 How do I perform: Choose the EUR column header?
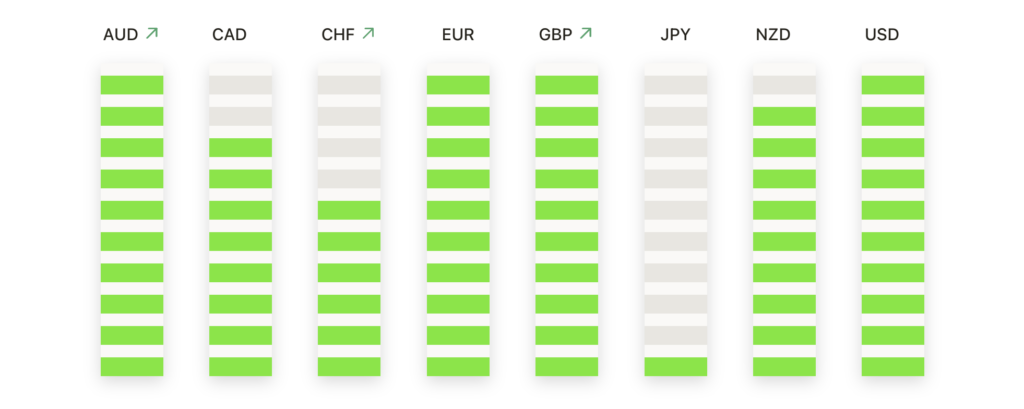458,35
